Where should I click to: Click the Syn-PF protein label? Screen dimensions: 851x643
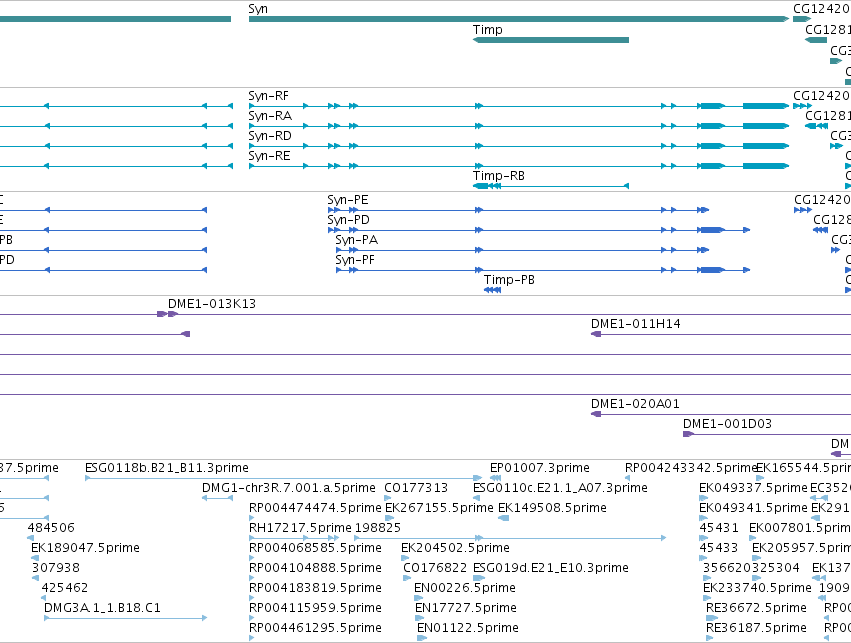point(355,260)
